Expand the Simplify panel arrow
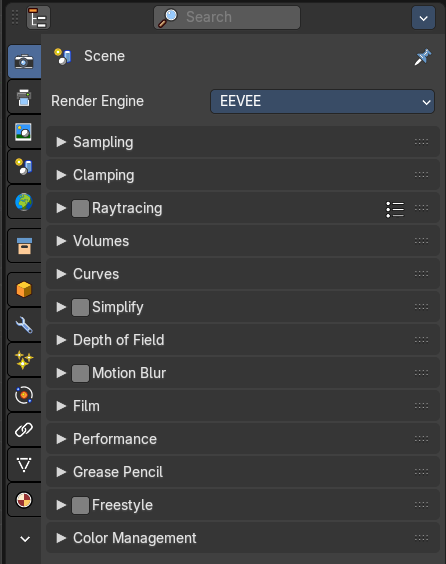This screenshot has width=446, height=564. 62,307
